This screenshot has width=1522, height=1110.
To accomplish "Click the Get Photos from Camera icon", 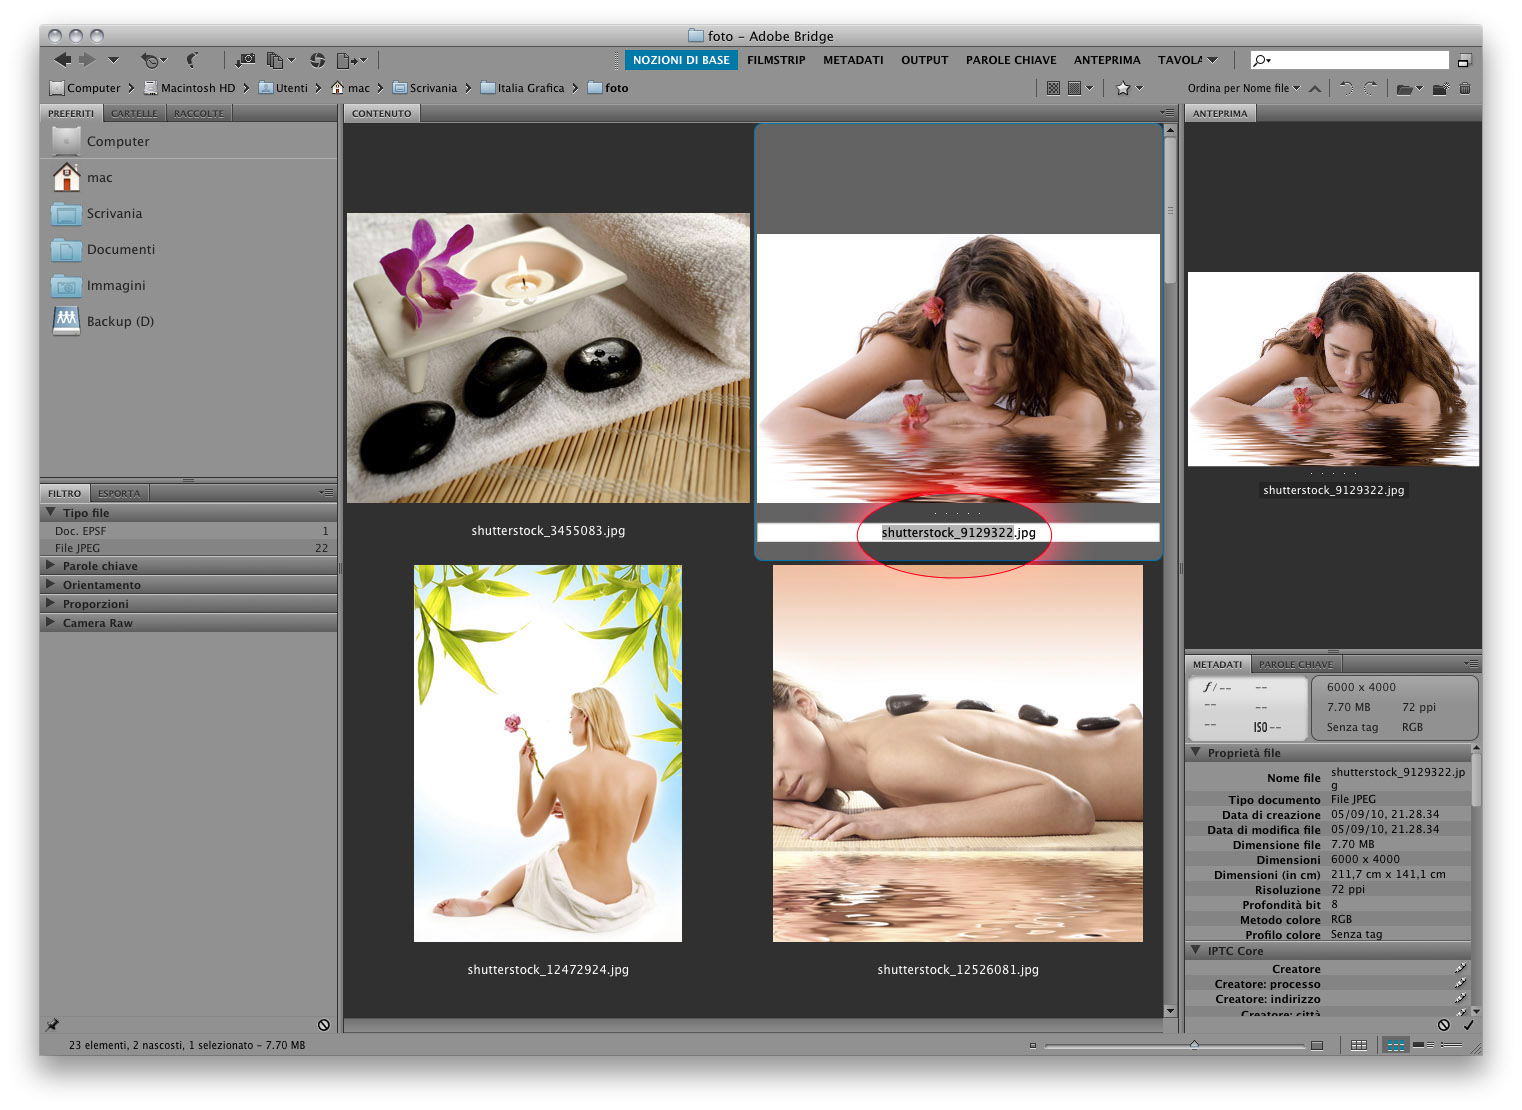I will pos(245,60).
